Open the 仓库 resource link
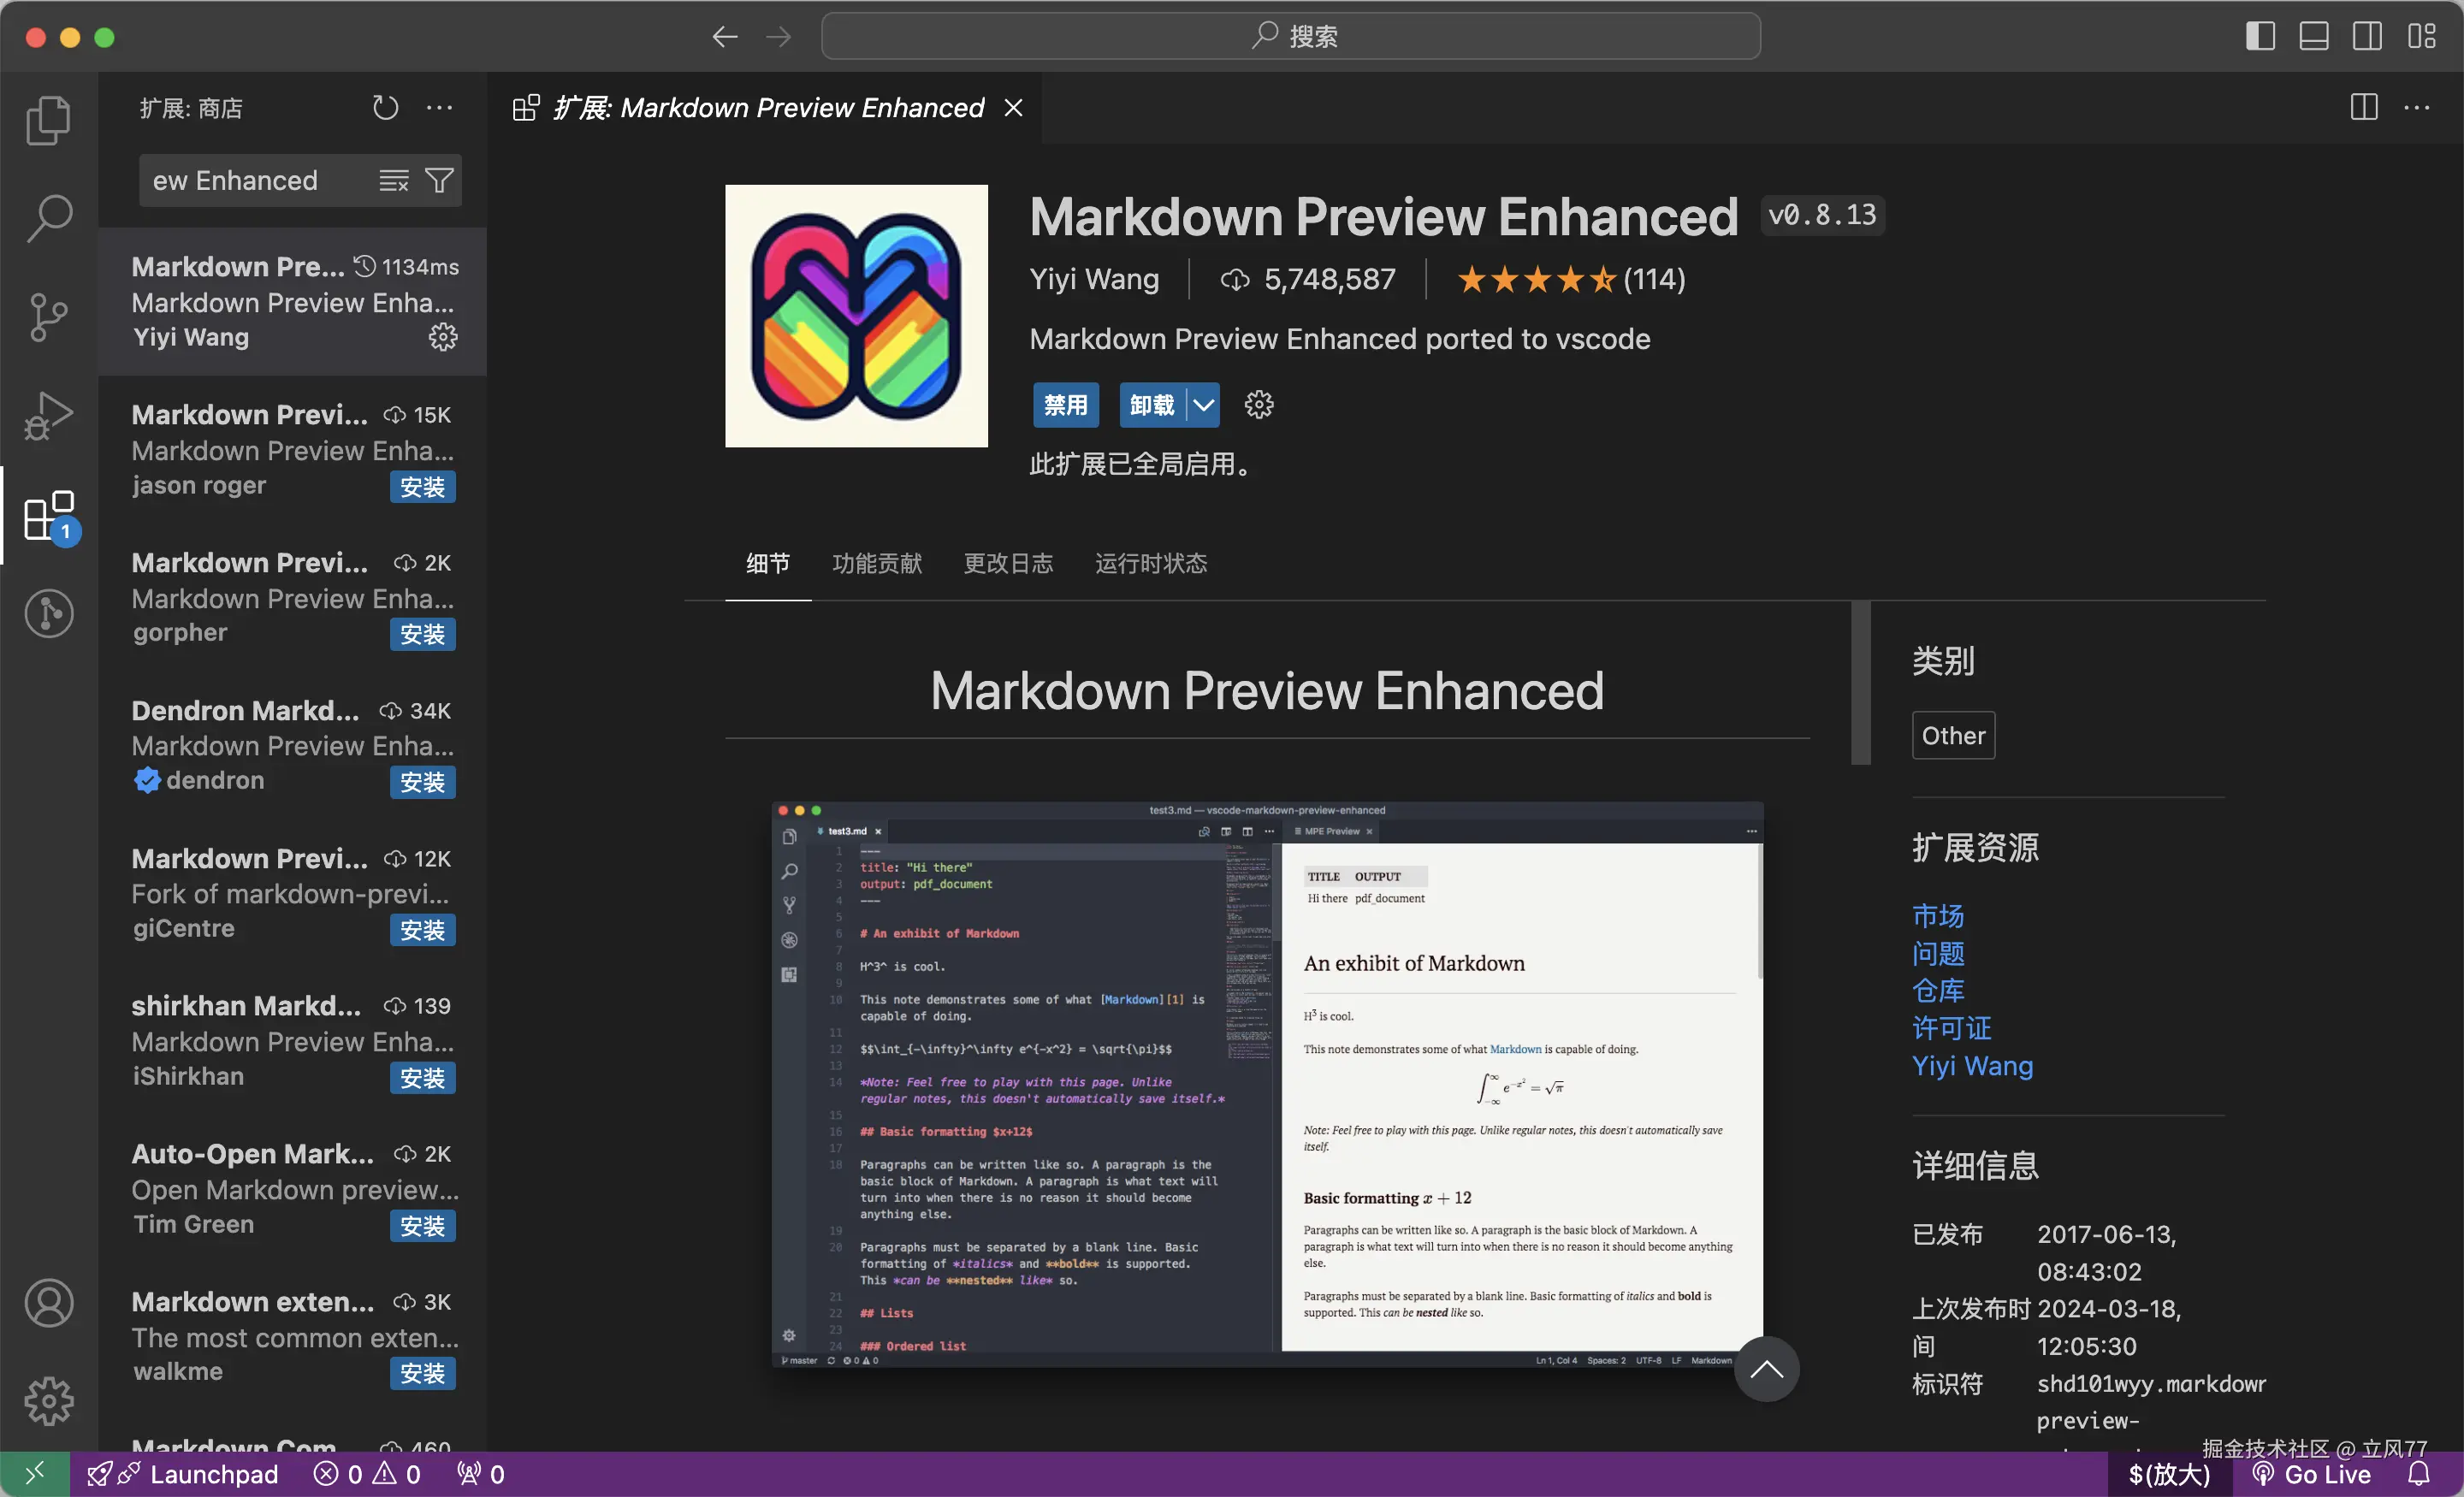The image size is (2464, 1497). coord(1938,991)
